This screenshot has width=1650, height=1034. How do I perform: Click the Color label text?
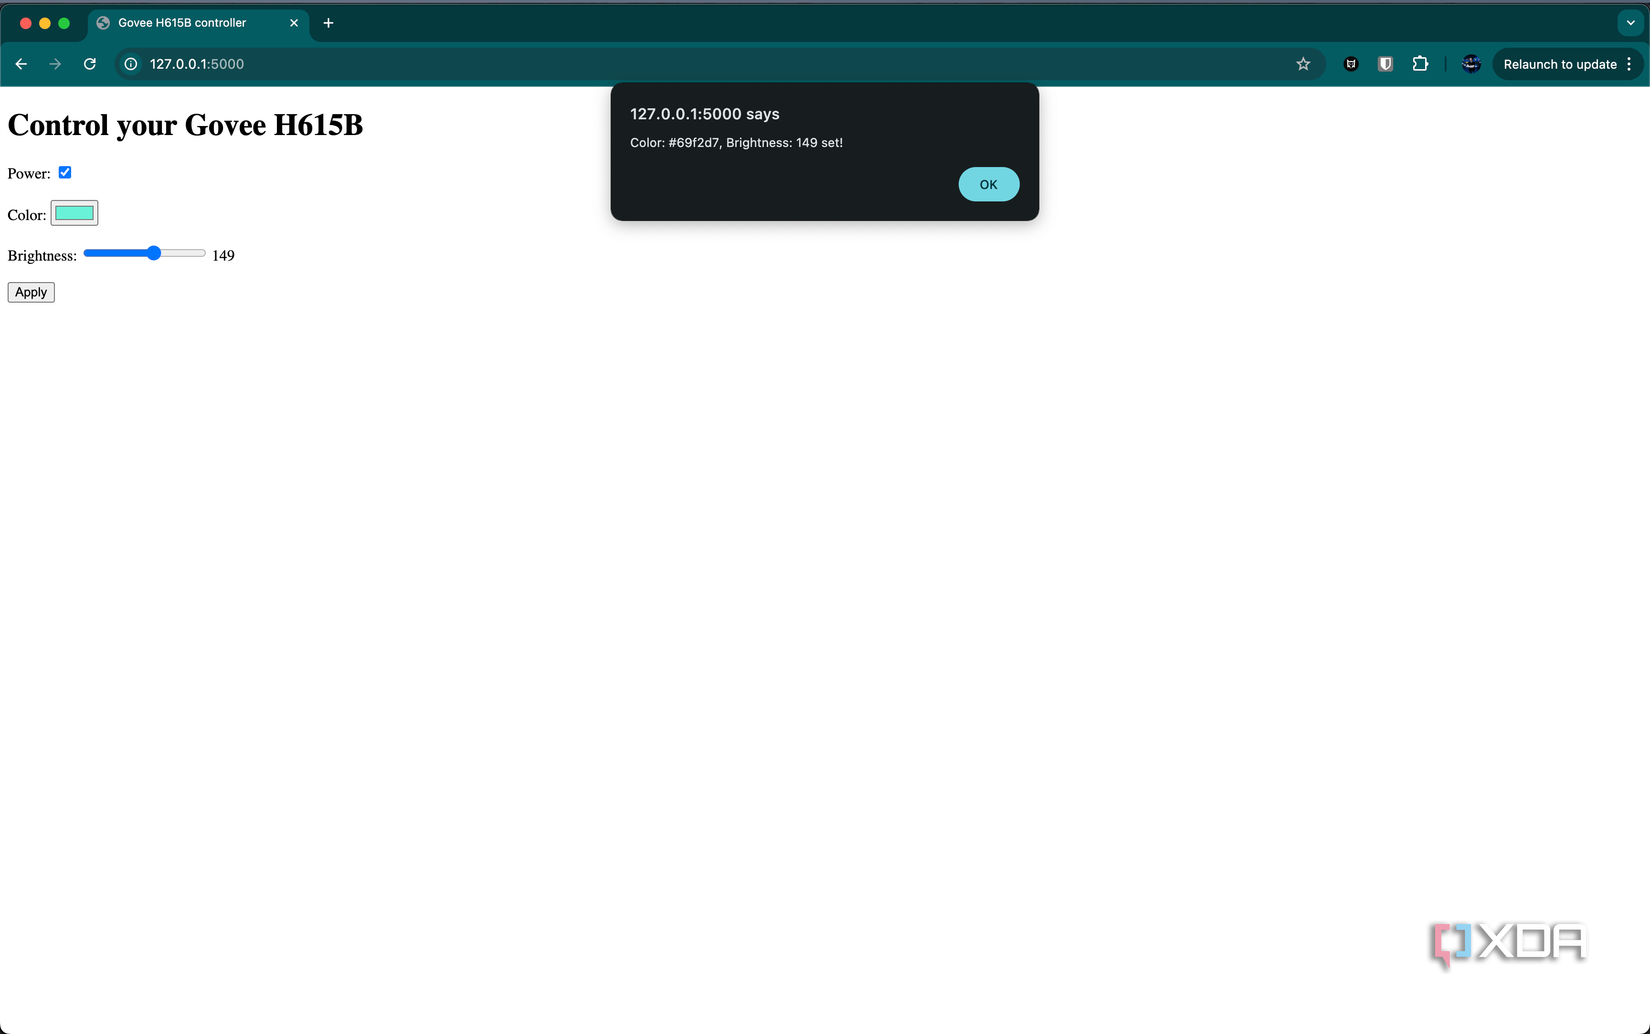[x=27, y=215]
